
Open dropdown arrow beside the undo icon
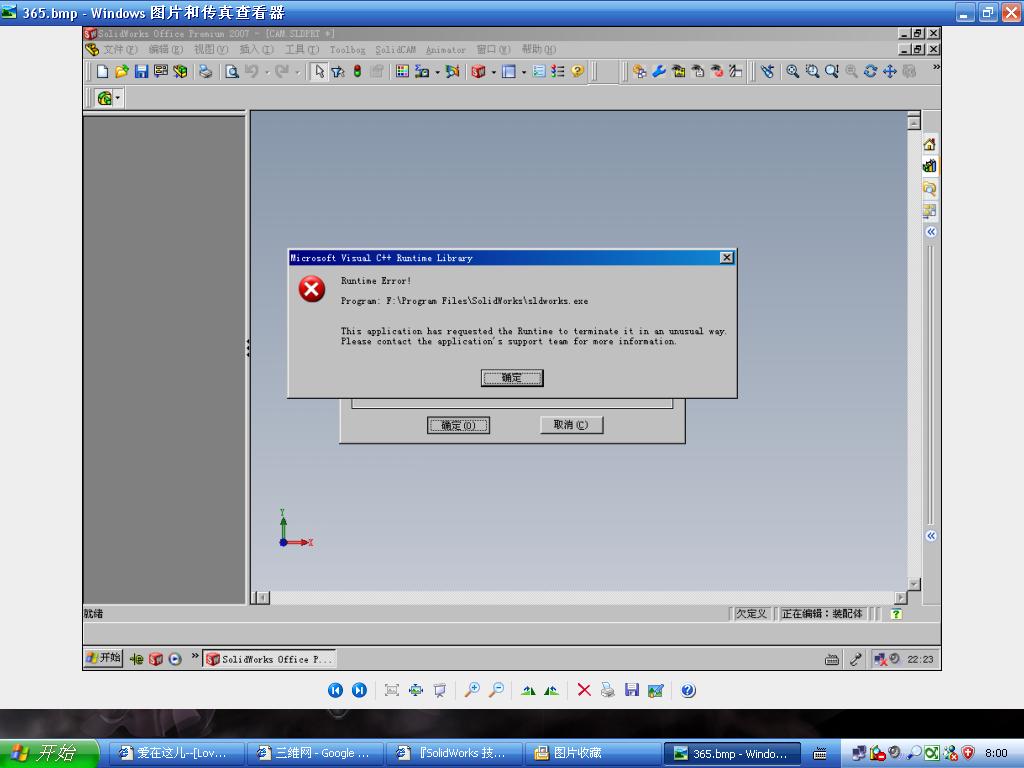[x=267, y=72]
